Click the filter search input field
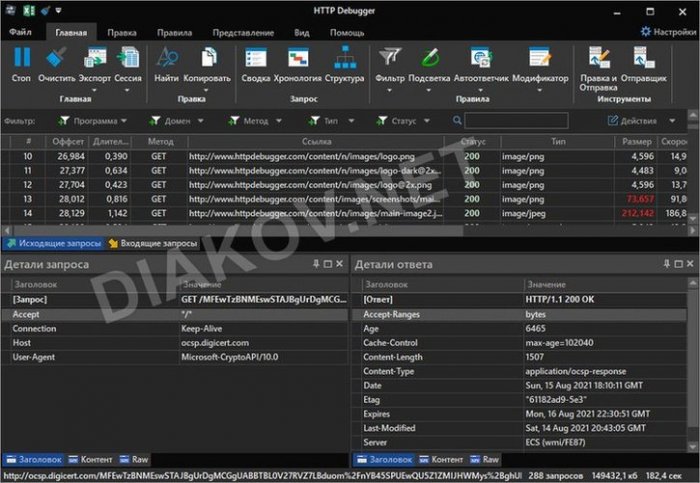Image resolution: width=700 pixels, height=483 pixels. (x=509, y=121)
